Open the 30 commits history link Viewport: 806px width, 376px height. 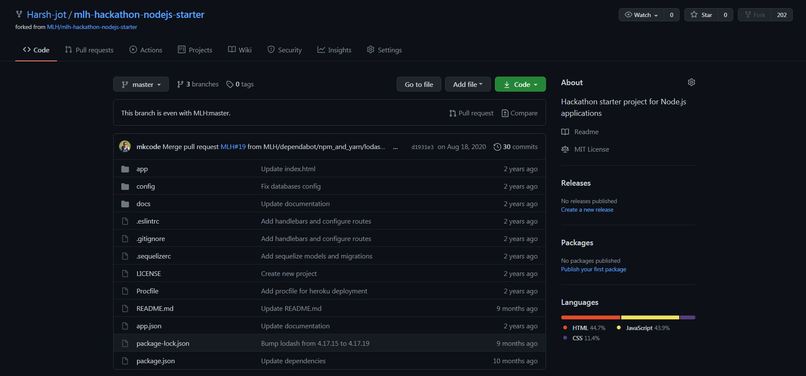pyautogui.click(x=516, y=147)
